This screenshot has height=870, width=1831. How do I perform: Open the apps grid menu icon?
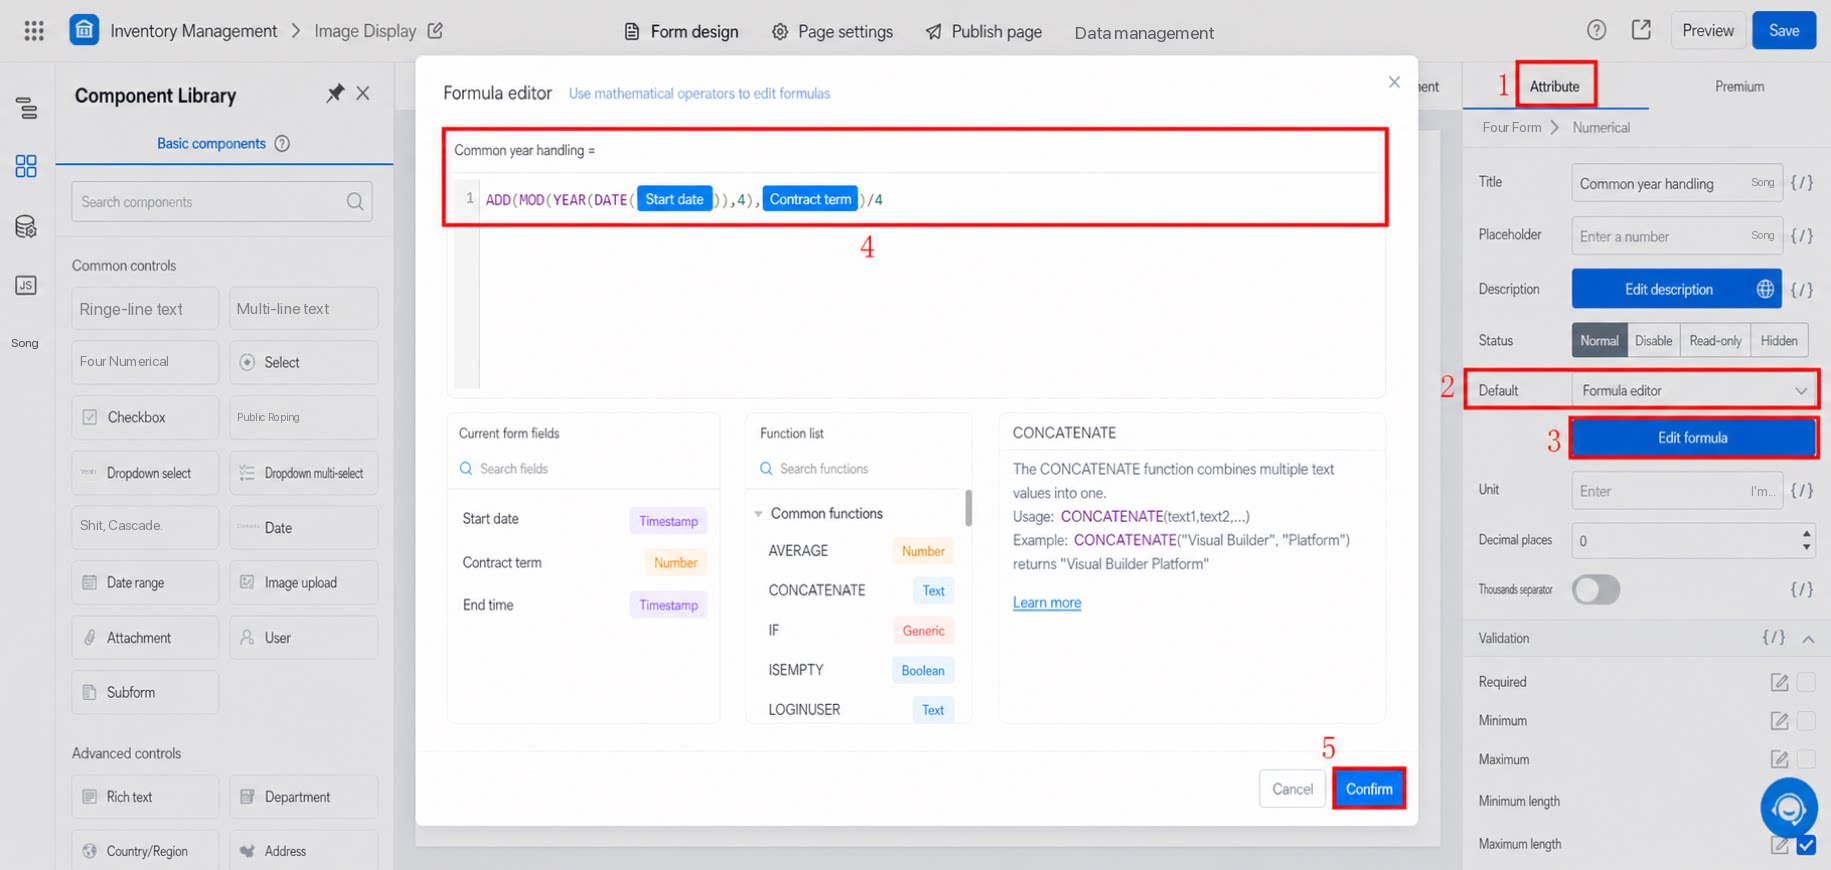(x=34, y=31)
